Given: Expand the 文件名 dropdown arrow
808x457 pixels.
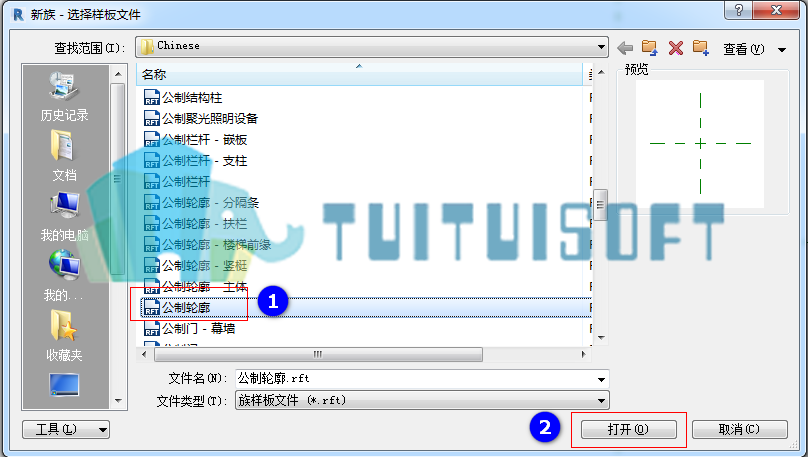Looking at the screenshot, I should click(x=601, y=379).
